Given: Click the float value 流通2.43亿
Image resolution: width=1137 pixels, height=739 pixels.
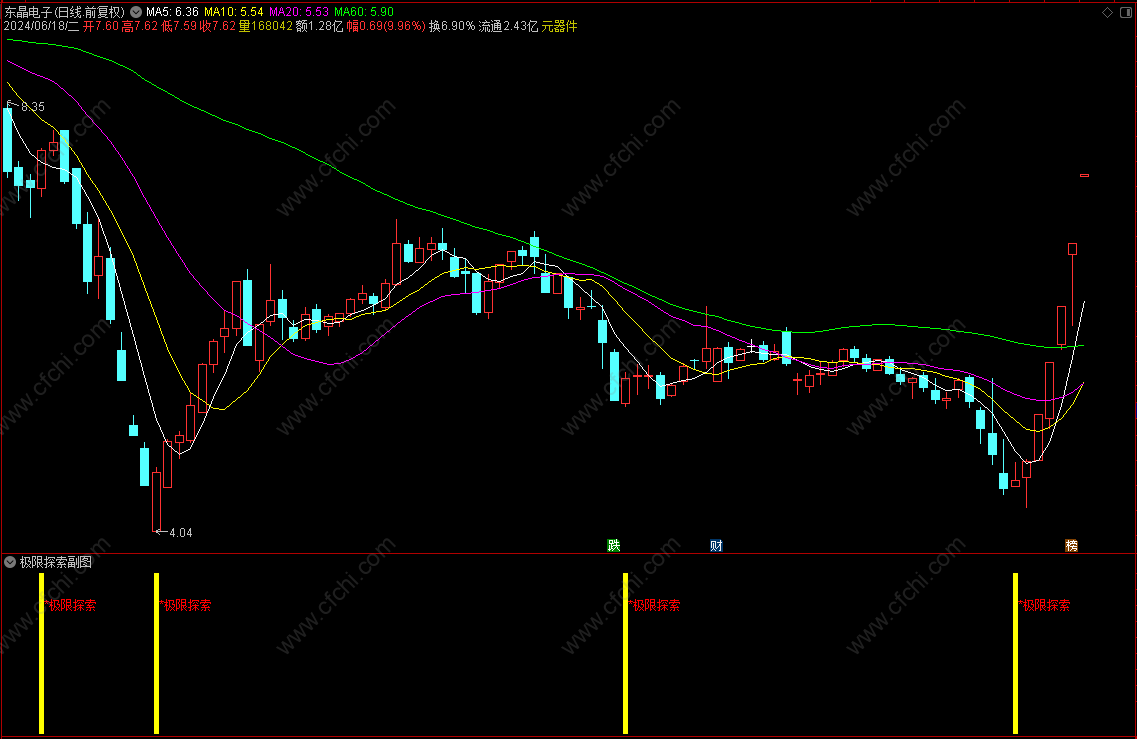Looking at the screenshot, I should [508, 27].
